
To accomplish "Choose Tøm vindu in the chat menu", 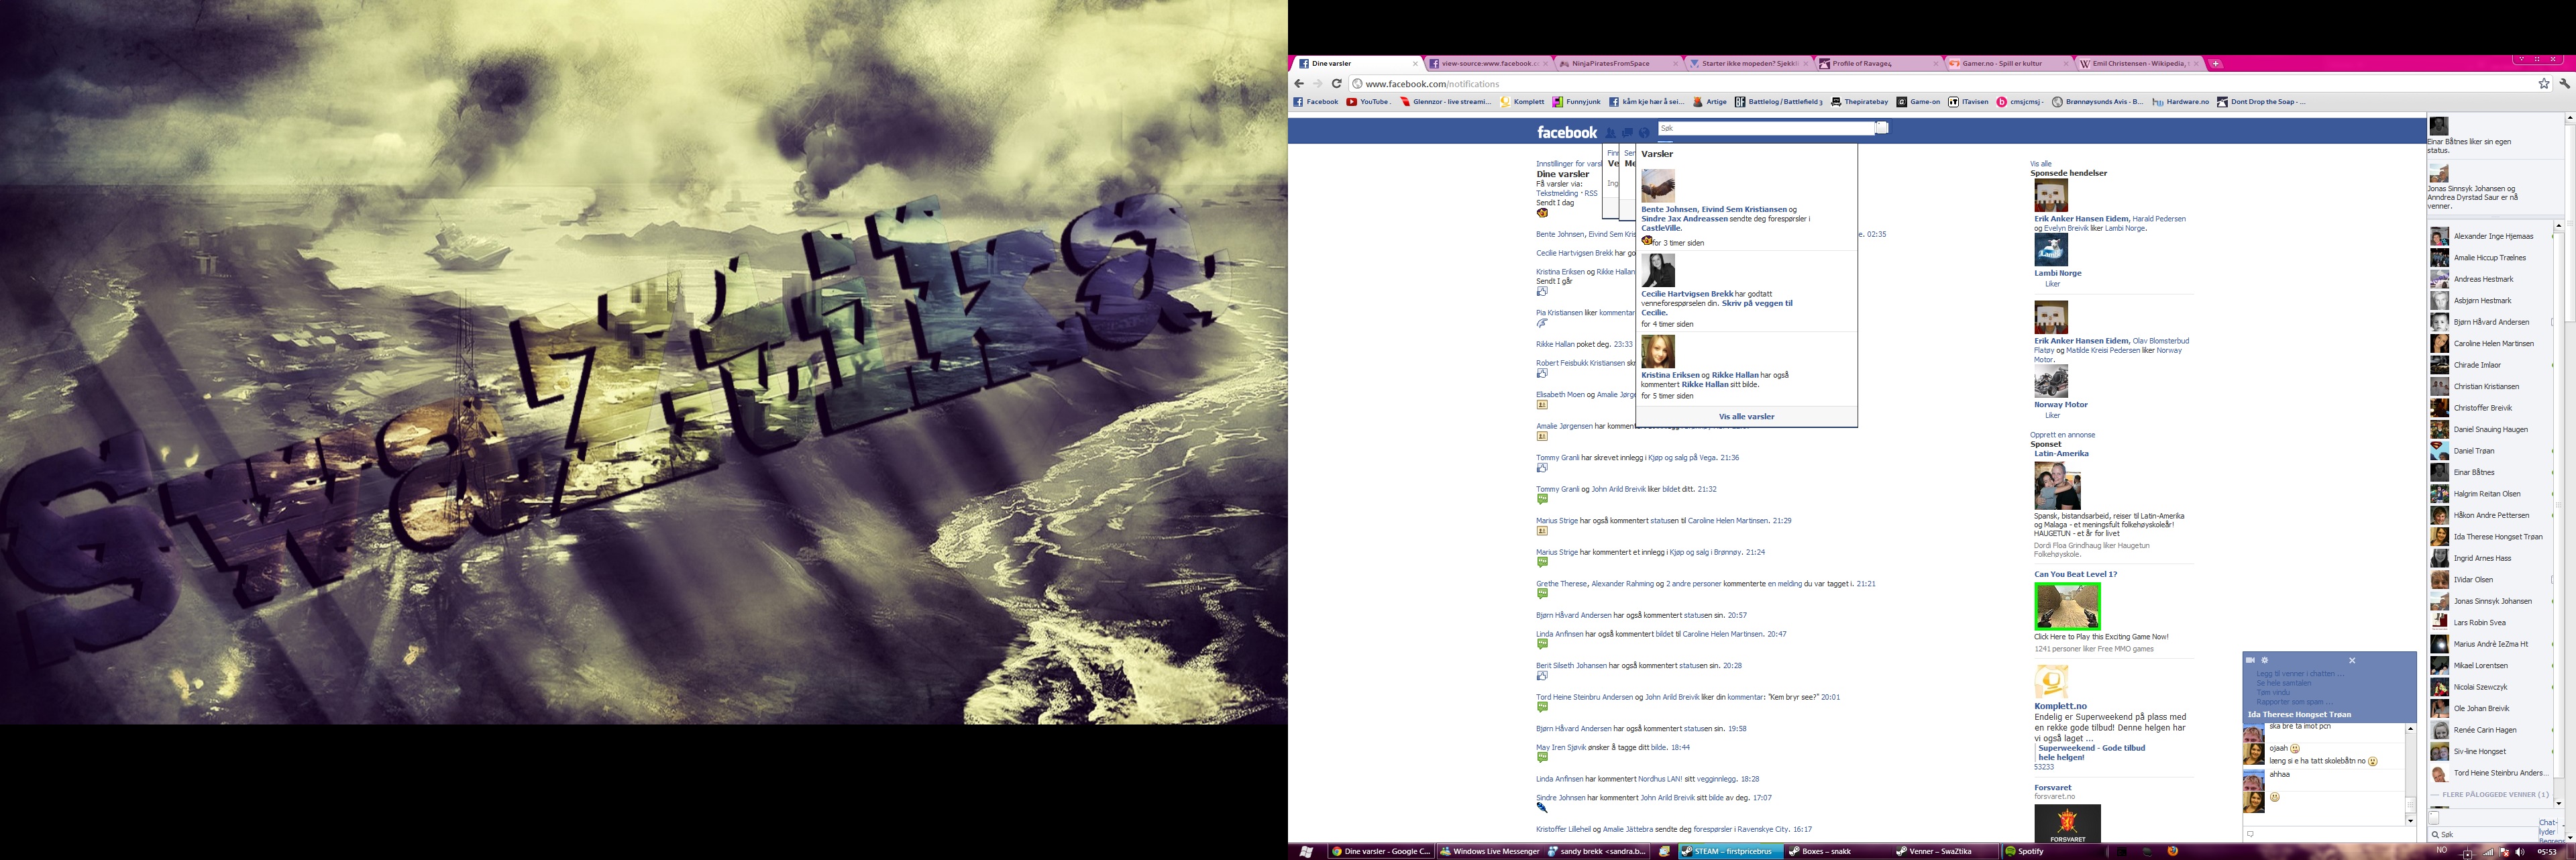I will (x=2272, y=692).
